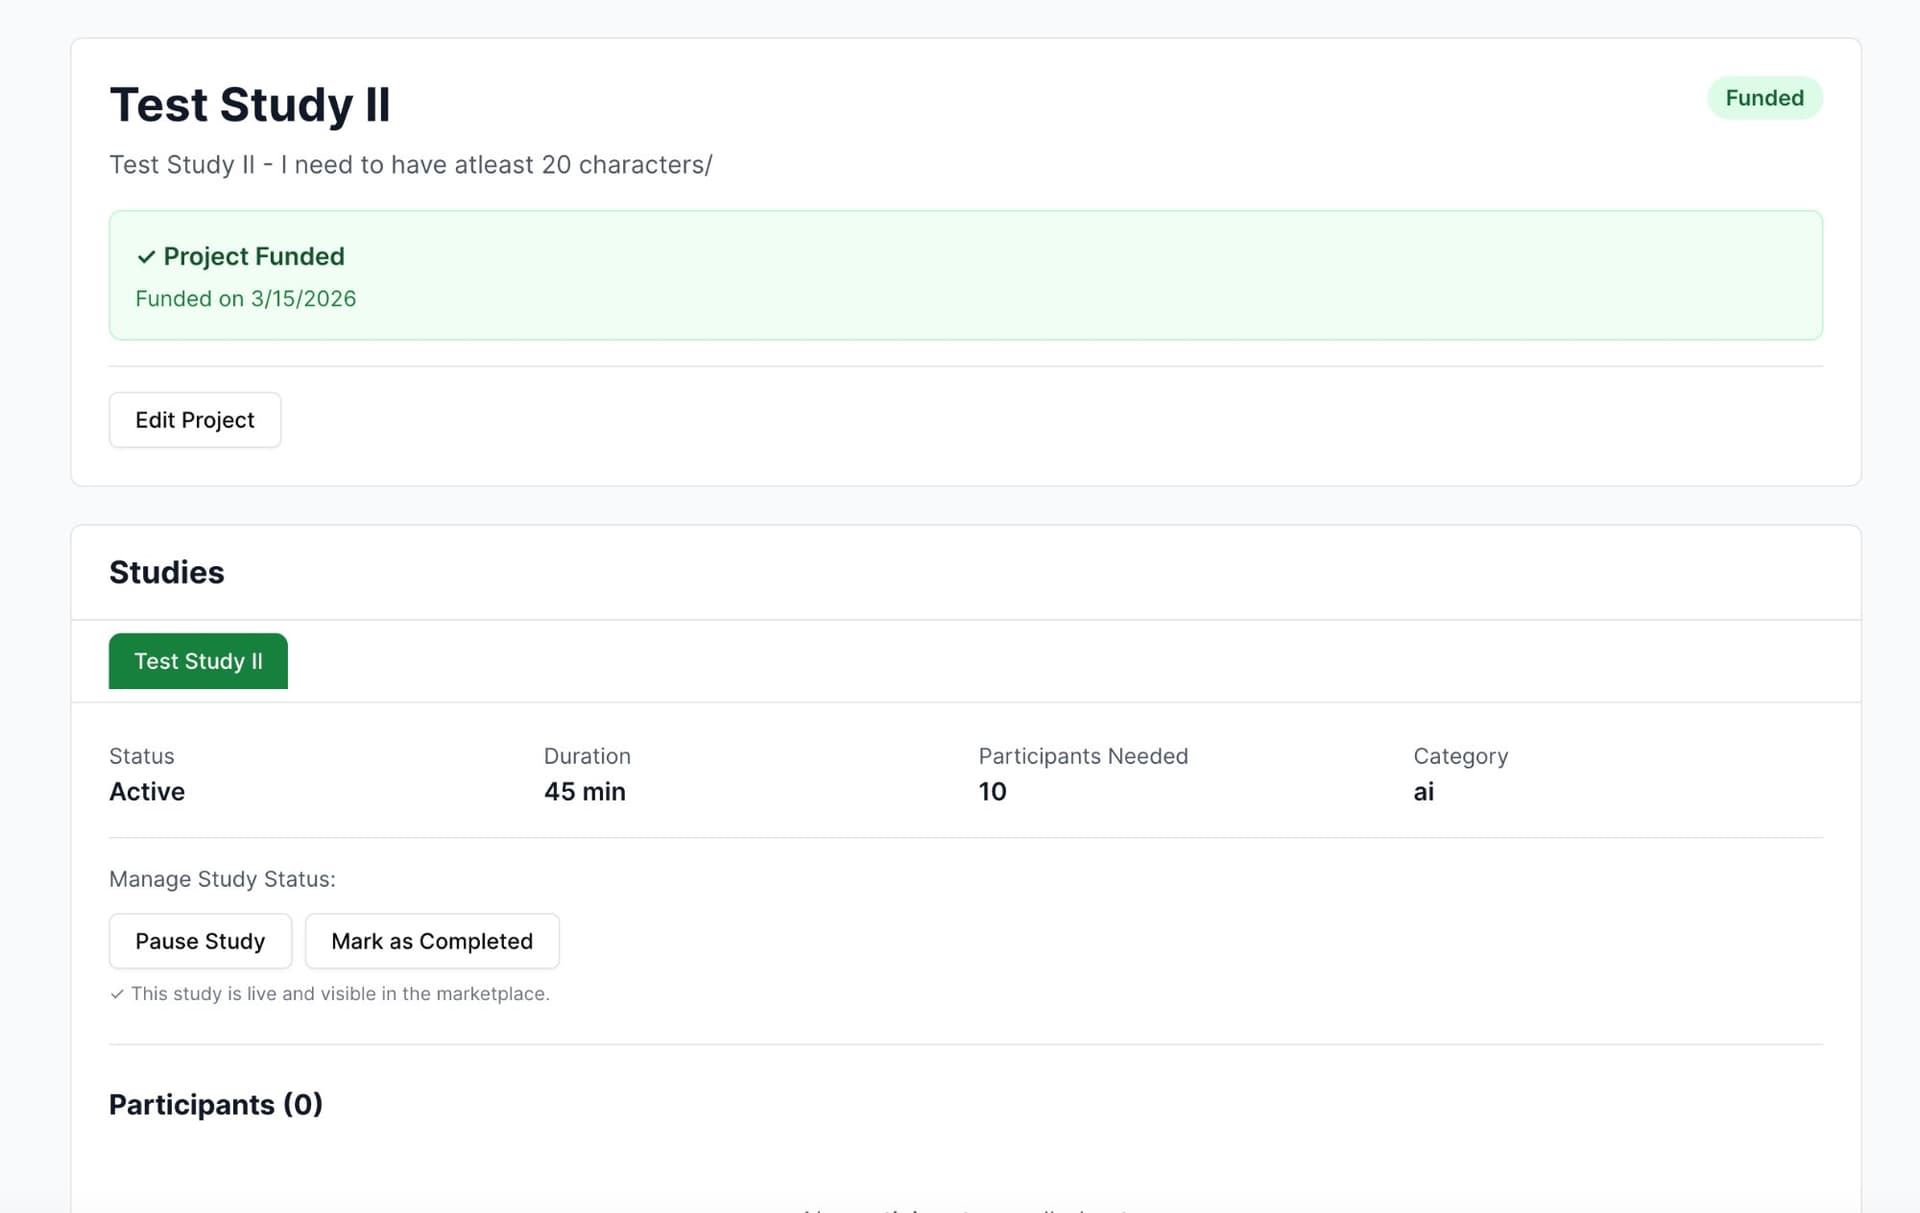Click the Edit Project button
The width and height of the screenshot is (1920, 1213).
coord(195,420)
